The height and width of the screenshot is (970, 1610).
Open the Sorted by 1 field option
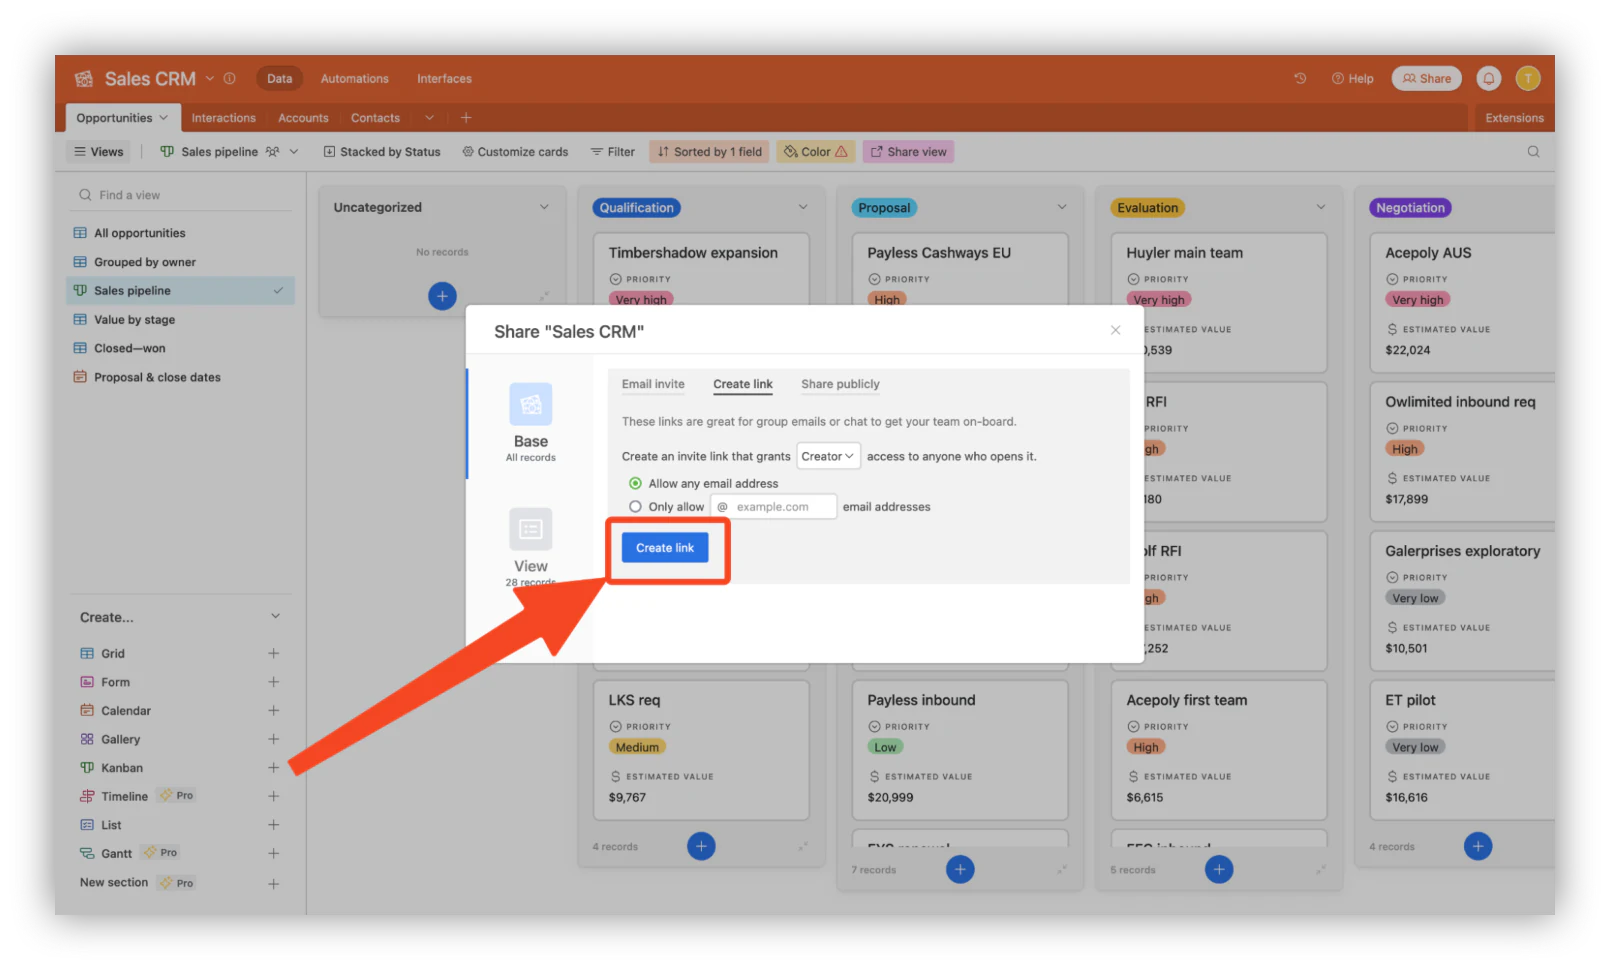click(x=709, y=152)
